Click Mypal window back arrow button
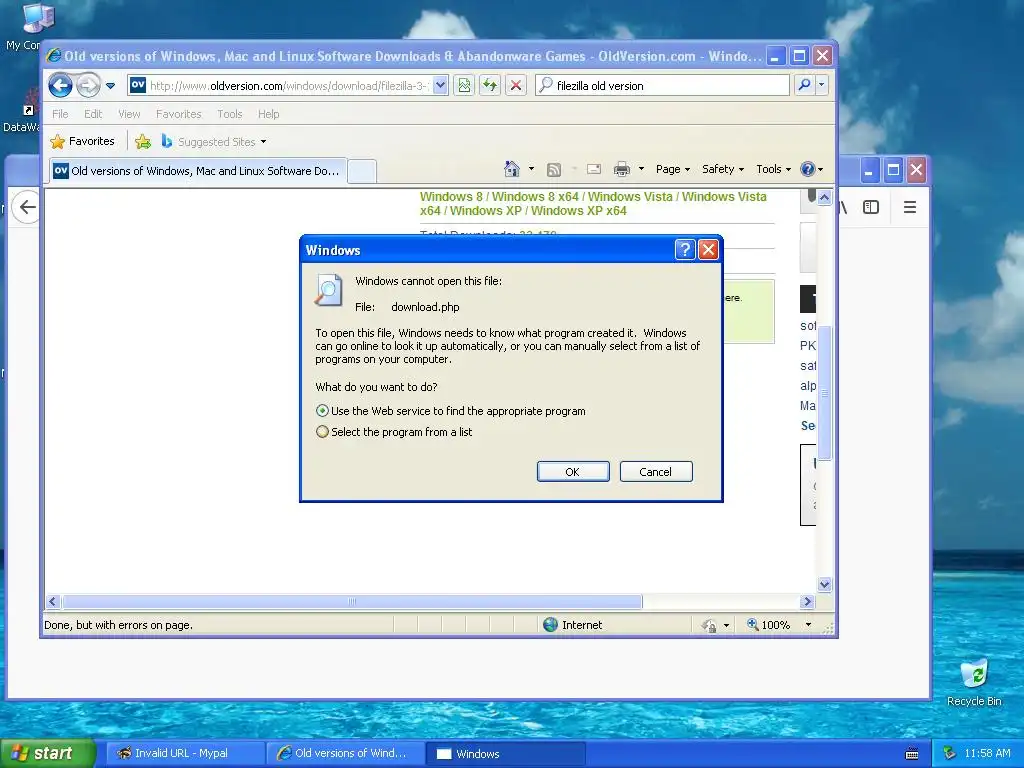The width and height of the screenshot is (1024, 768). point(27,207)
